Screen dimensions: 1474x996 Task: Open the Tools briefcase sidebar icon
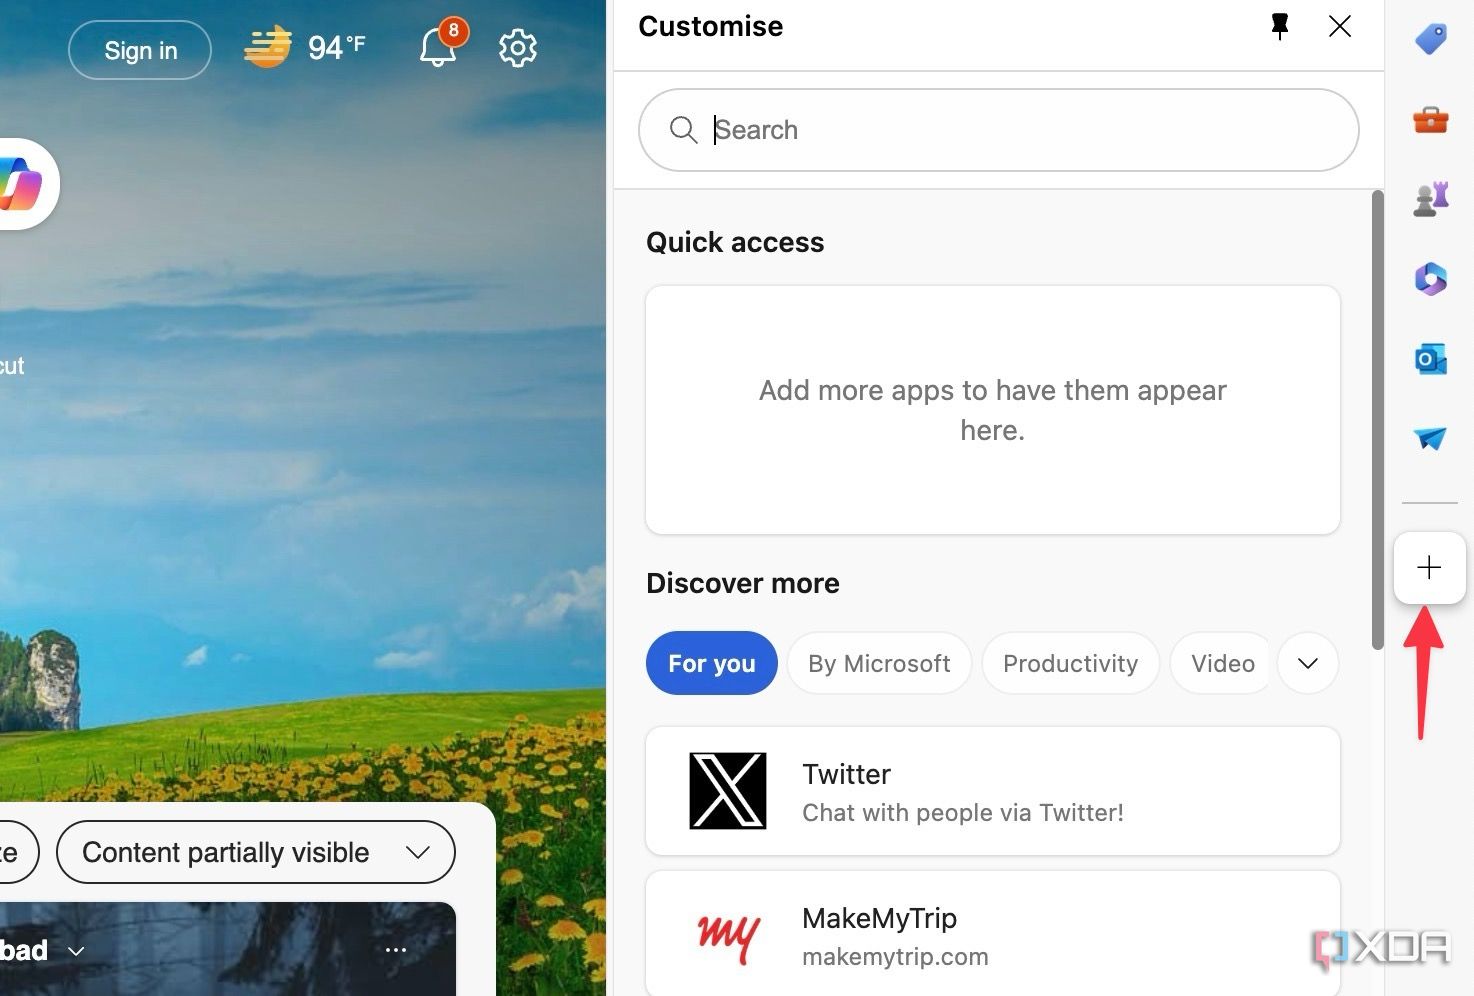pyautogui.click(x=1430, y=120)
